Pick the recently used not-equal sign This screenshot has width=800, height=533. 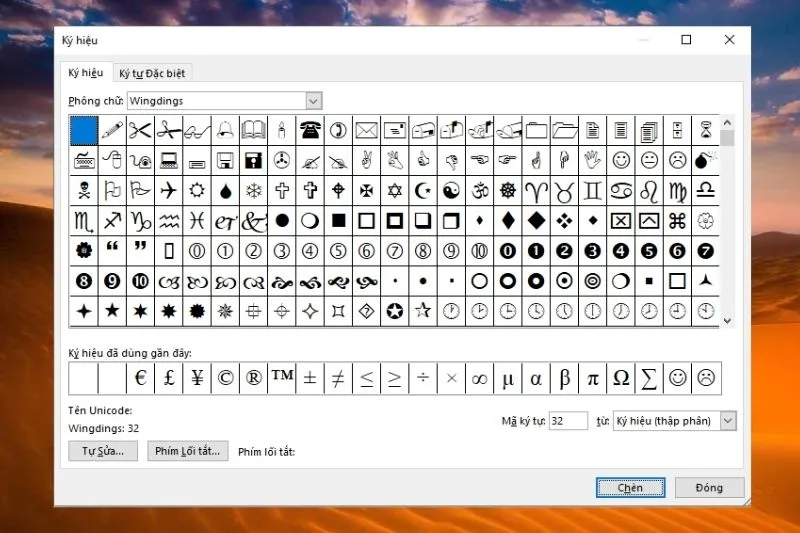pyautogui.click(x=338, y=378)
